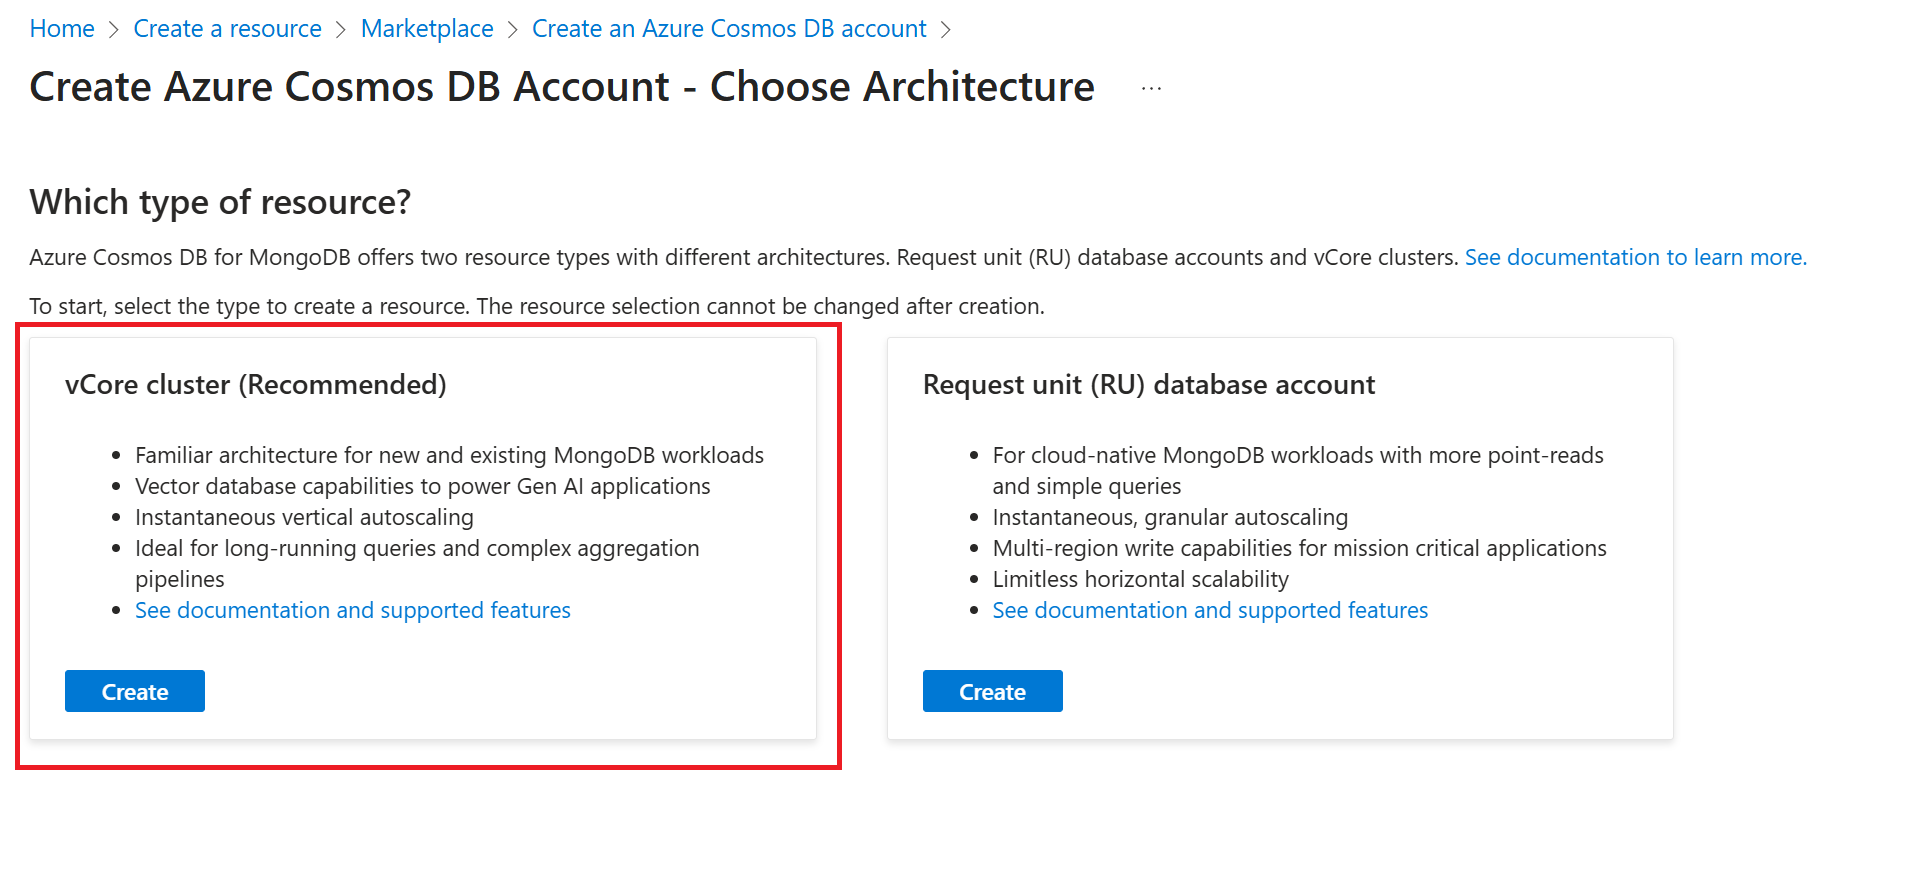Click 'Which type of resource?' heading
The image size is (1922, 870).
(220, 202)
